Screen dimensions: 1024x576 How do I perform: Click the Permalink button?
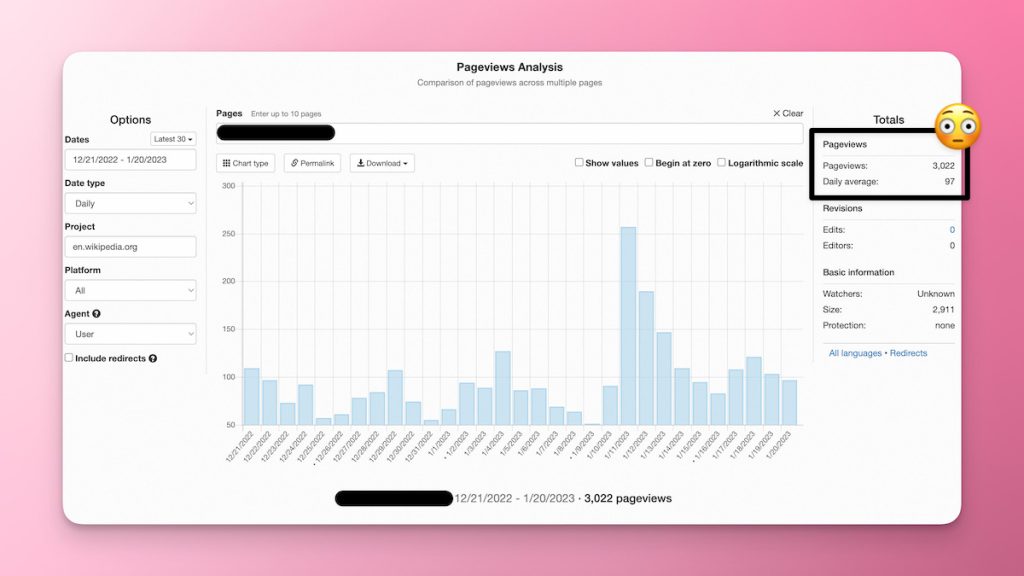coord(314,163)
